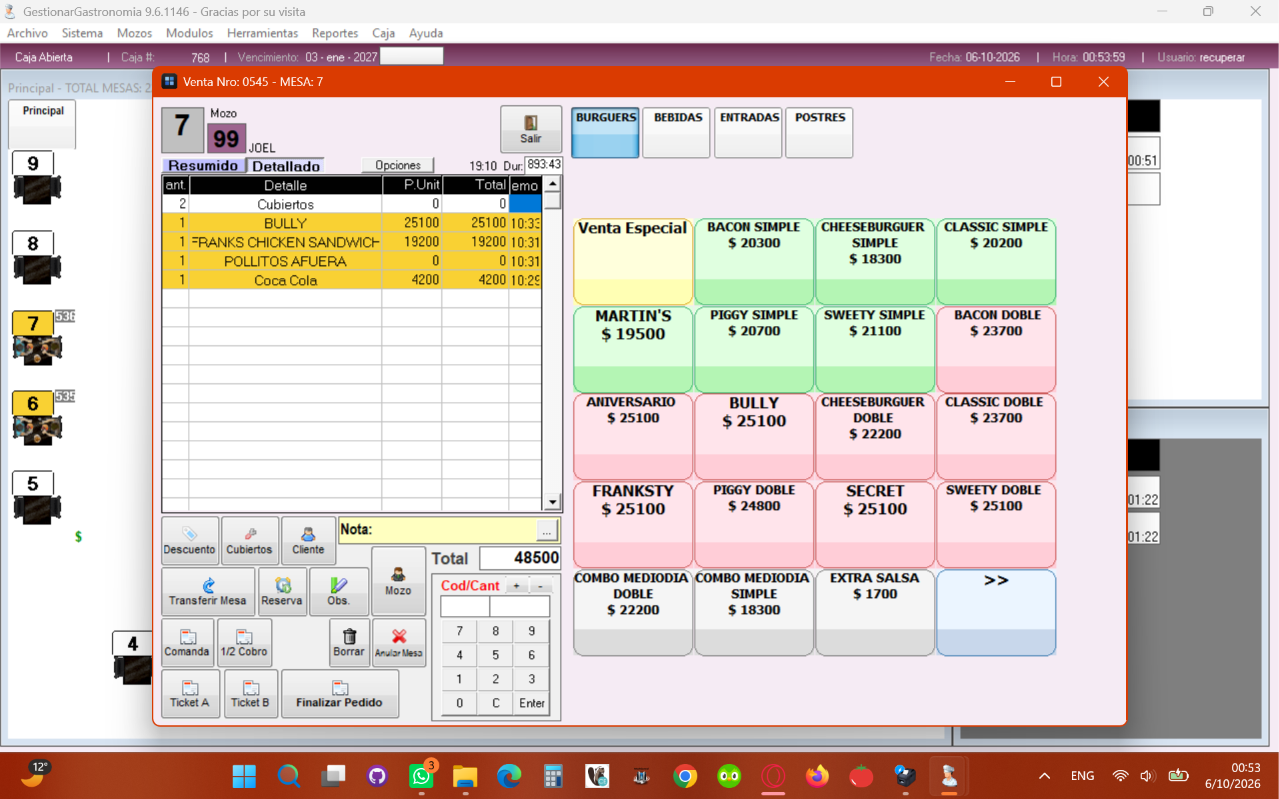Image resolution: width=1279 pixels, height=799 pixels.
Task: Launch Google Chrome from the taskbar
Action: click(x=685, y=776)
